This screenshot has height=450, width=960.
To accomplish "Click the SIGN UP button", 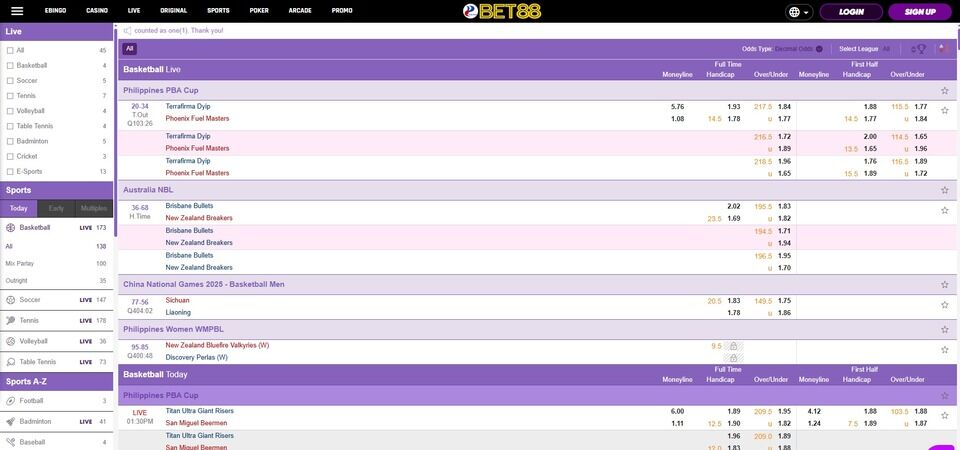I will tap(920, 12).
